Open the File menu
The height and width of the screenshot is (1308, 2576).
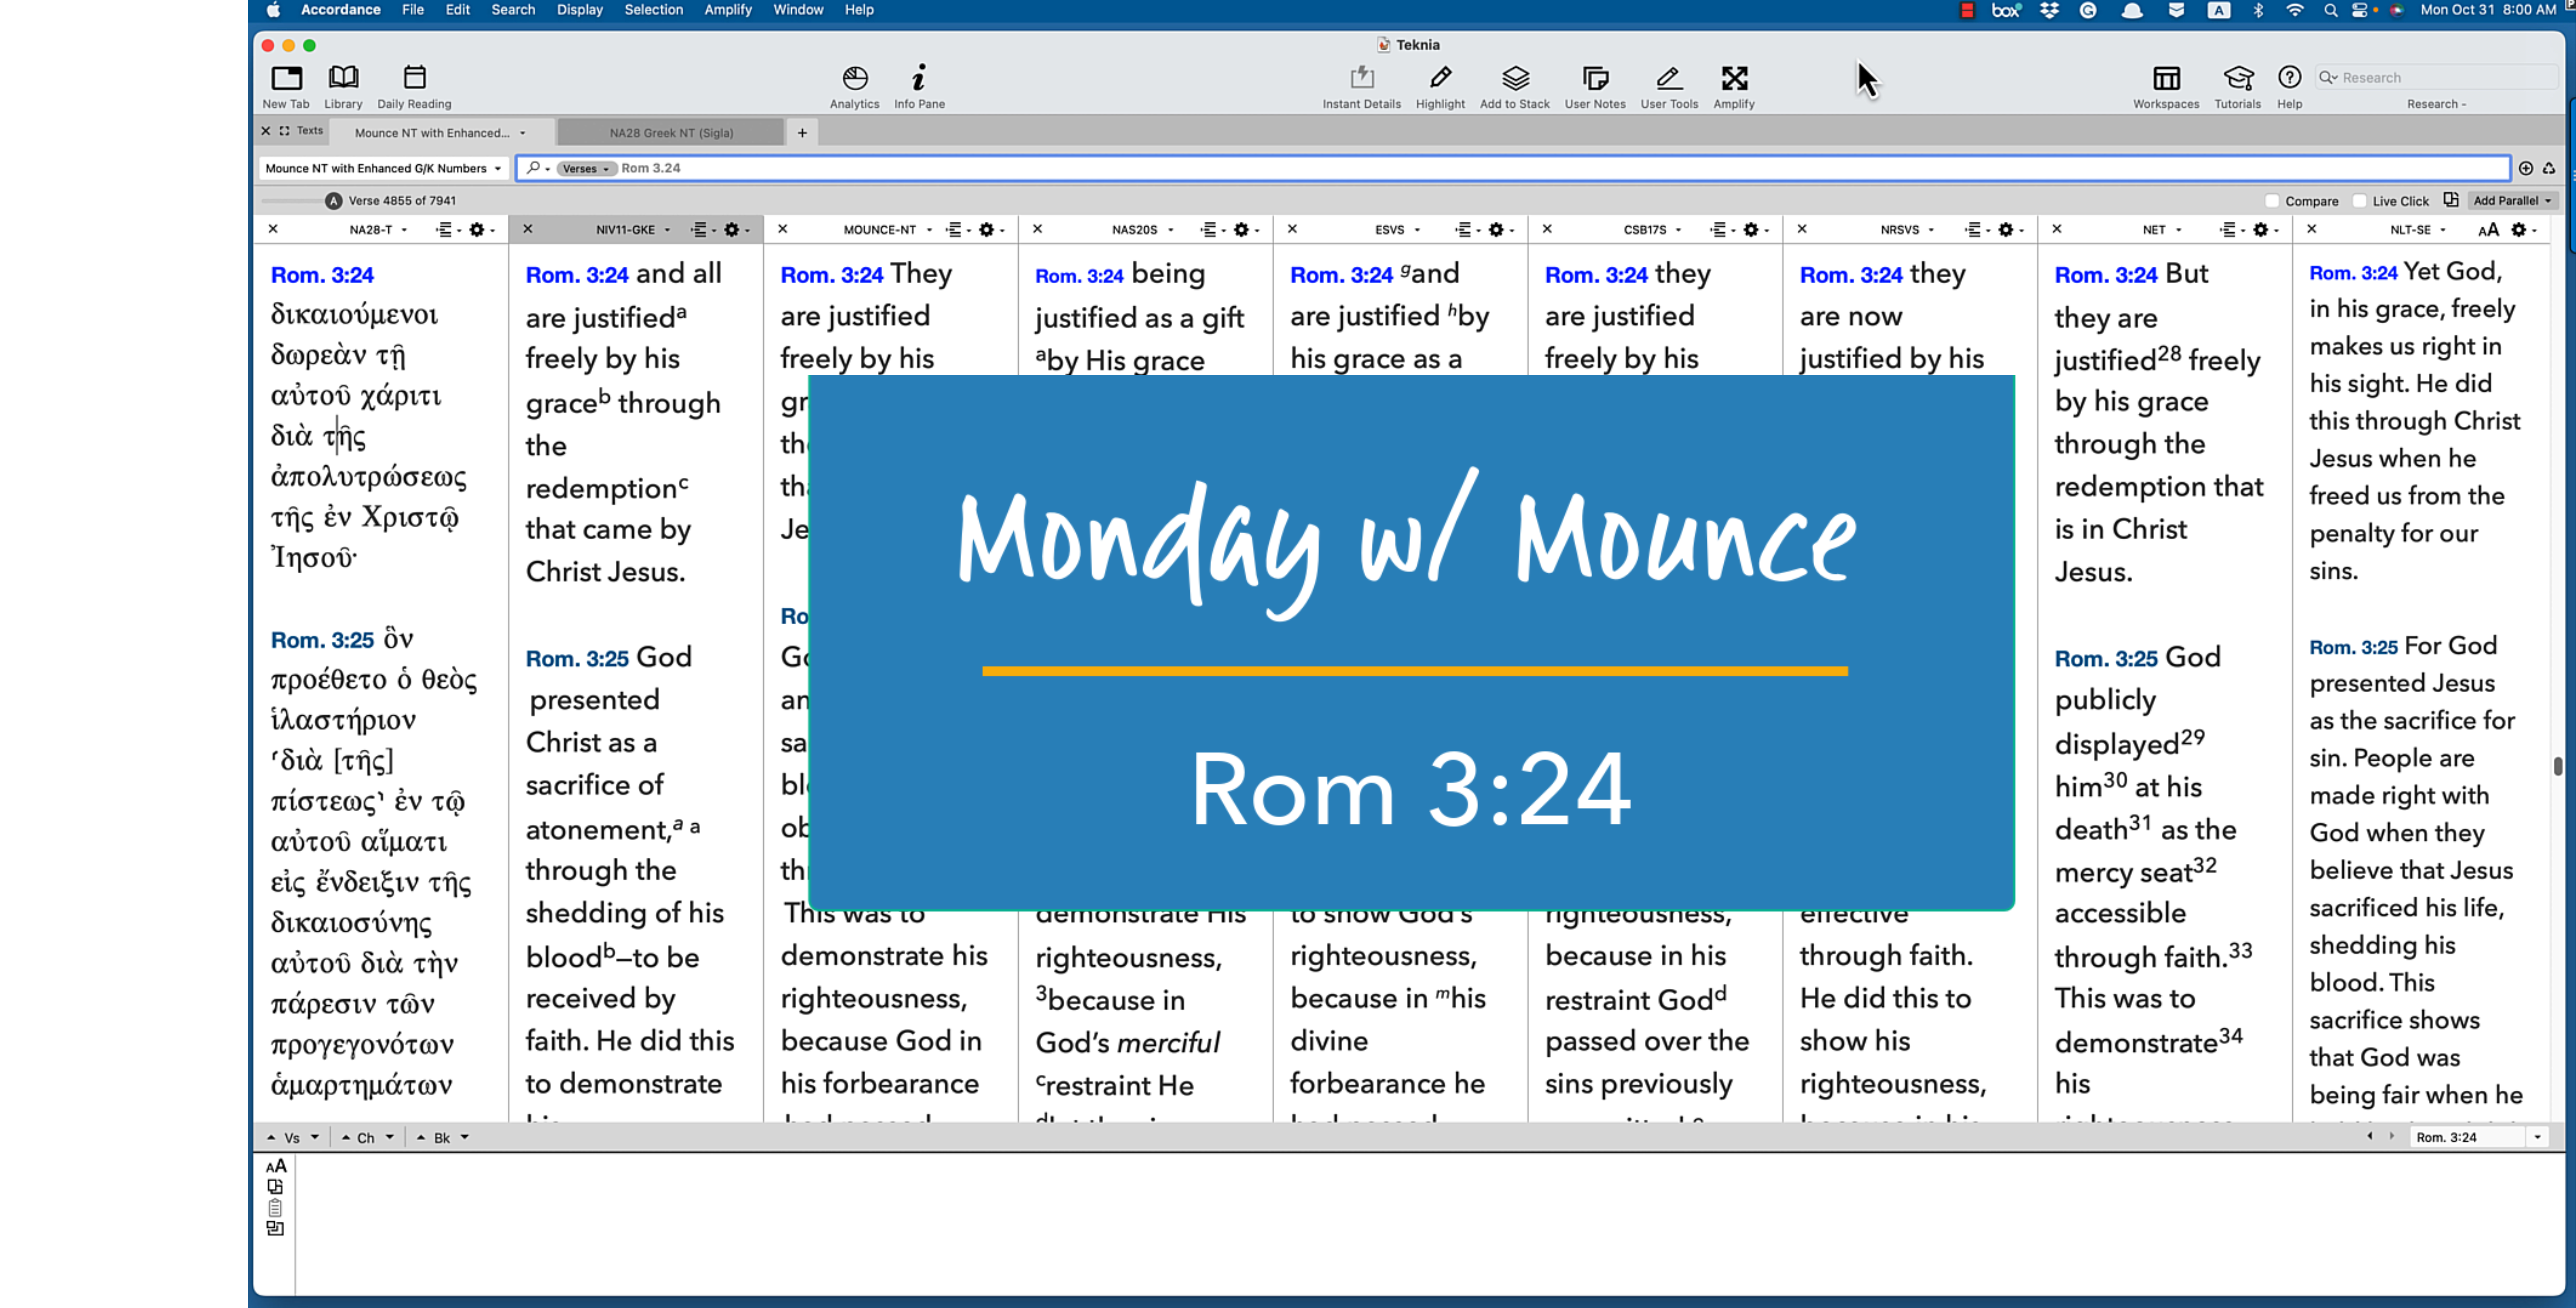412,10
